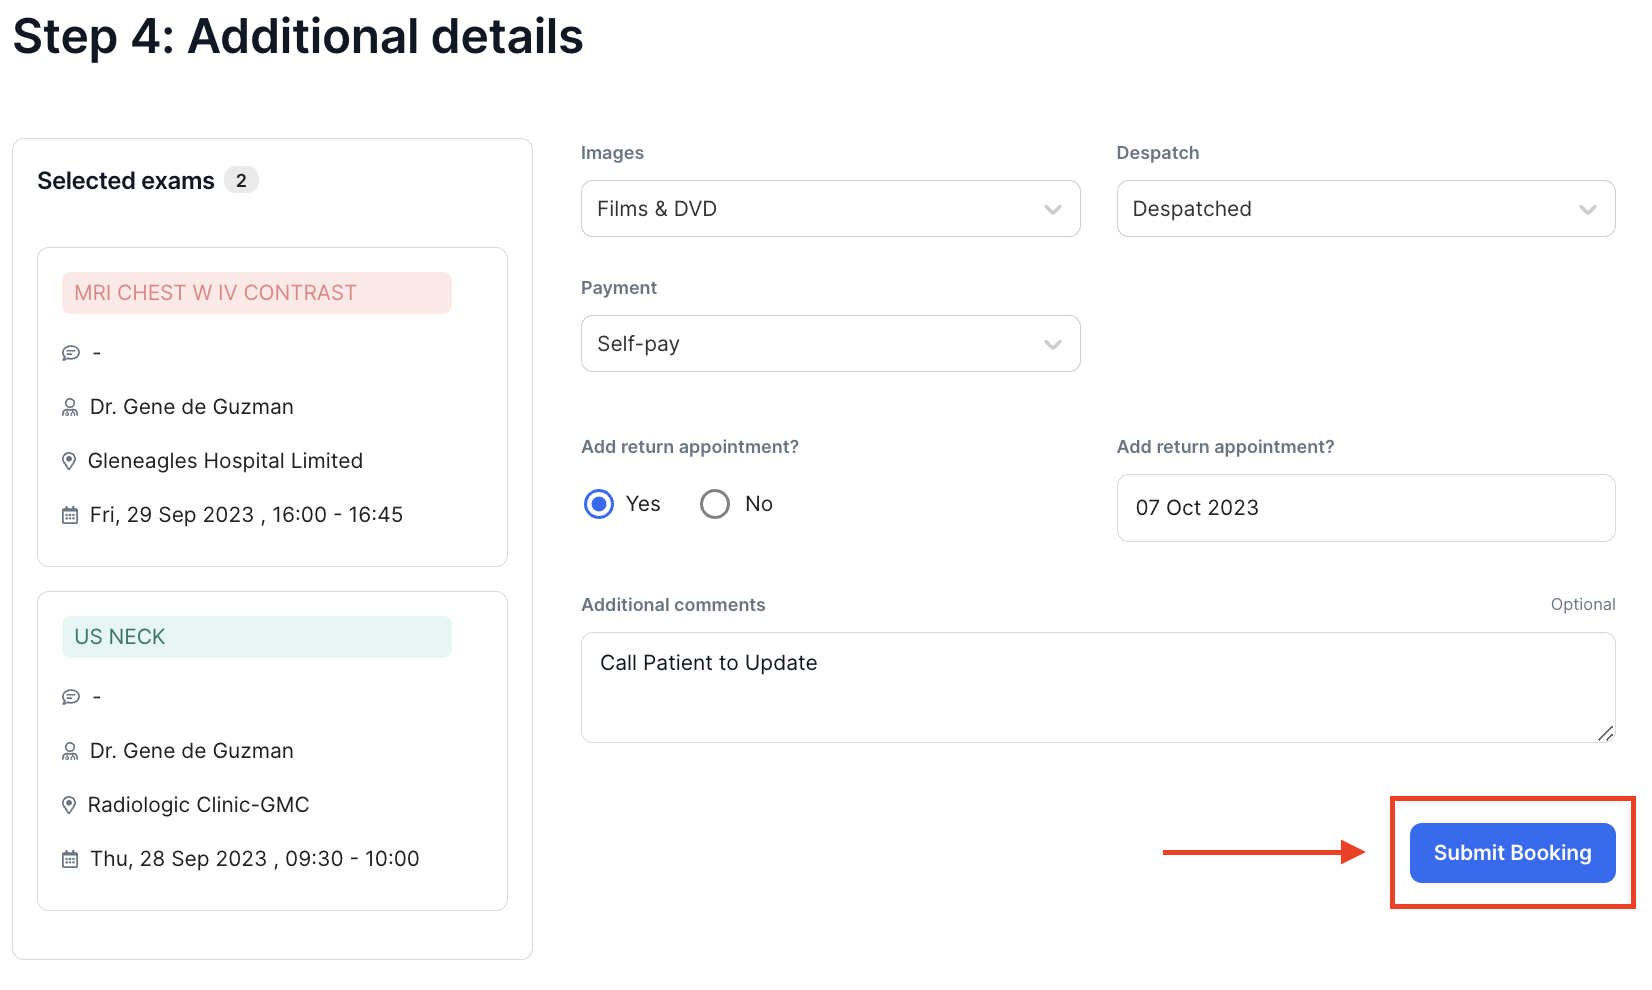The width and height of the screenshot is (1652, 990).
Task: Click location pin beside Gleneagles Hospital Limited
Action: coord(69,461)
